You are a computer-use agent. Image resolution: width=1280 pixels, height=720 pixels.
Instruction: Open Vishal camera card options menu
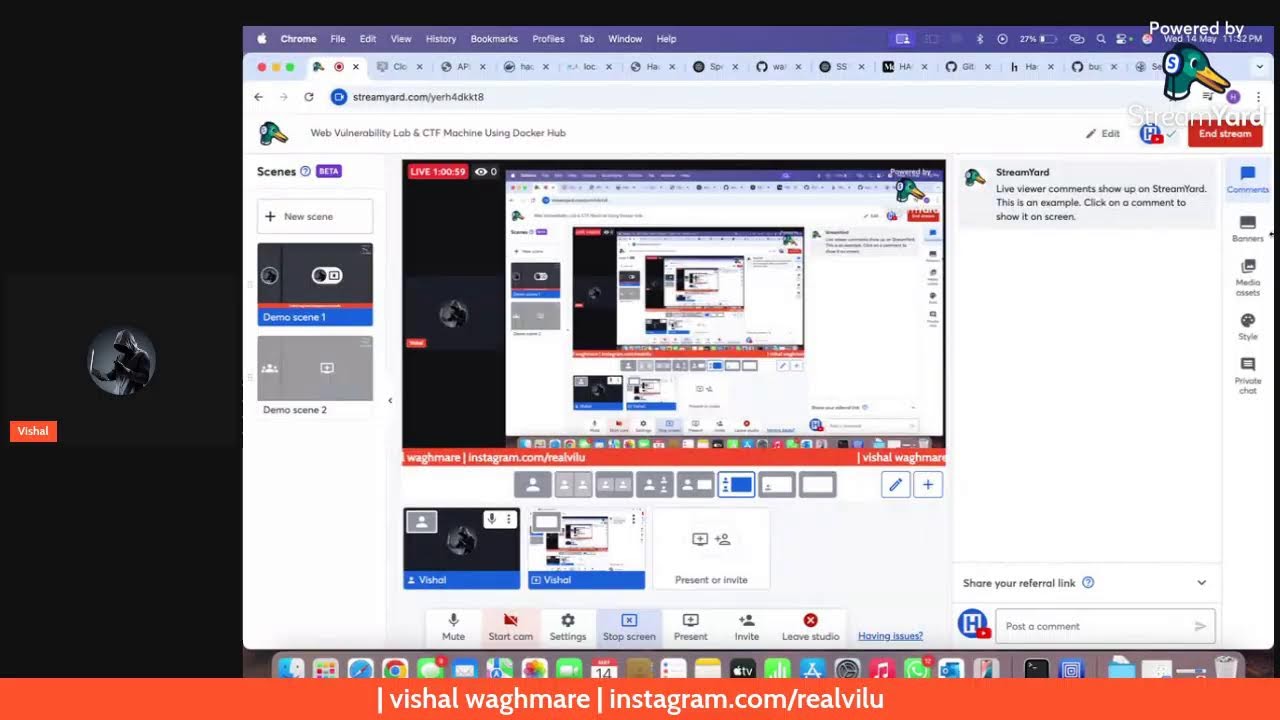(x=509, y=519)
